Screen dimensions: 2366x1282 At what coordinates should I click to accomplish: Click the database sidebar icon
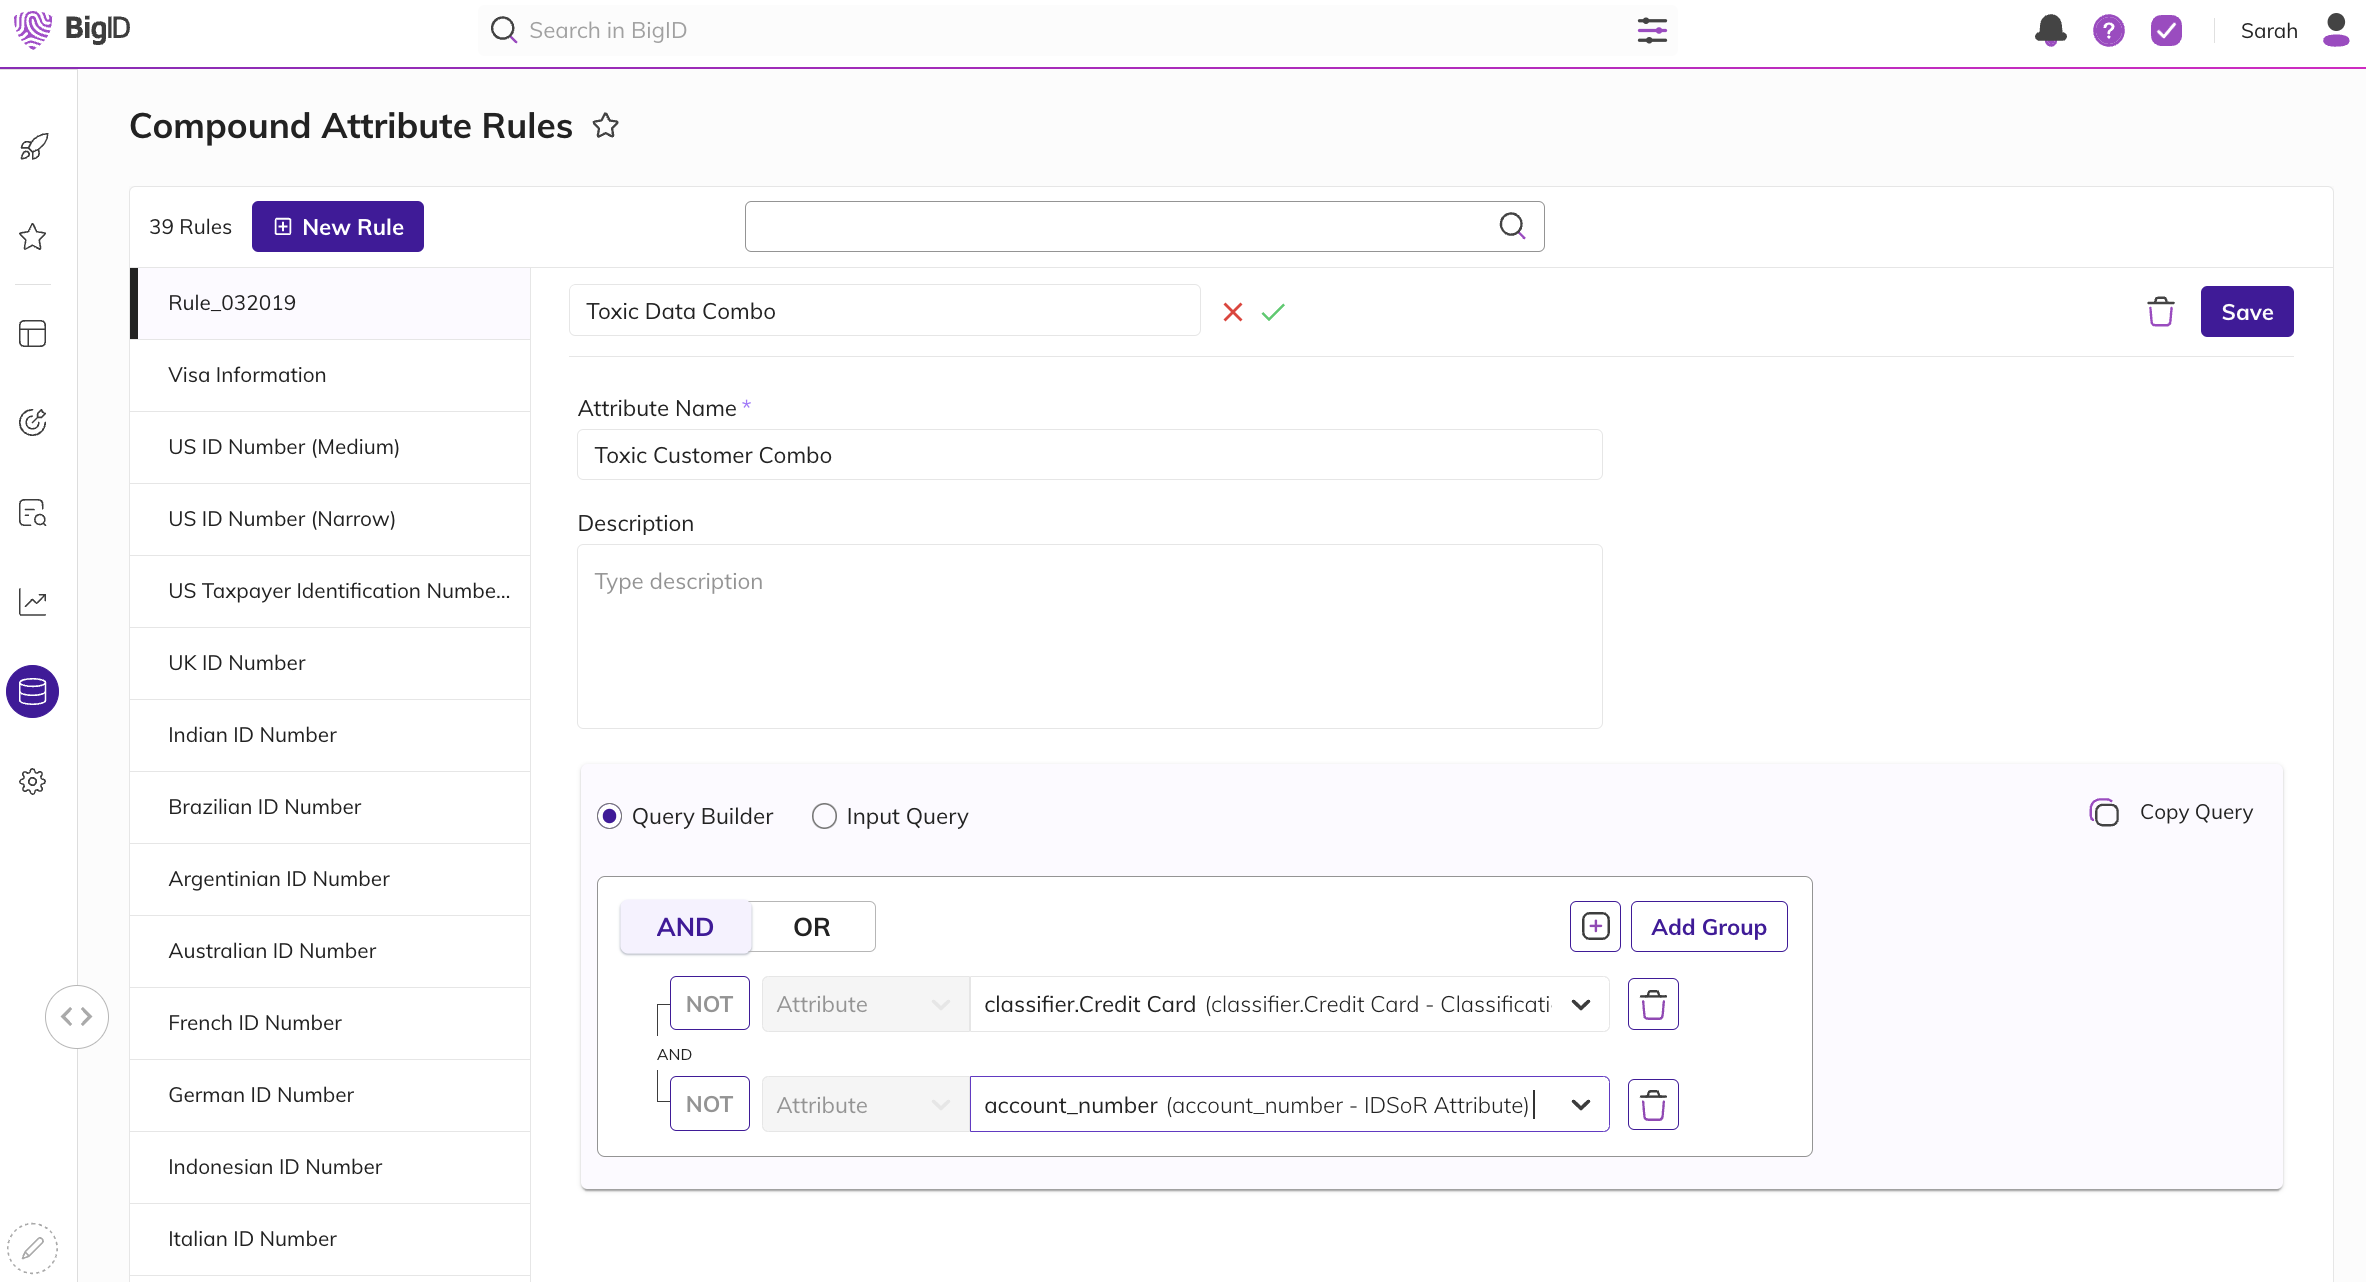(x=33, y=691)
